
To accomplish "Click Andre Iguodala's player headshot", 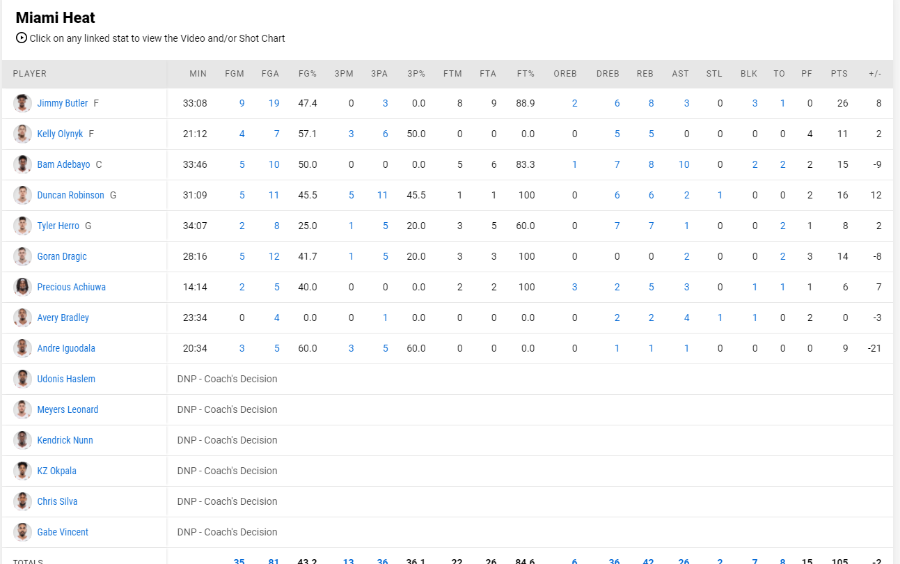I will 22,348.
